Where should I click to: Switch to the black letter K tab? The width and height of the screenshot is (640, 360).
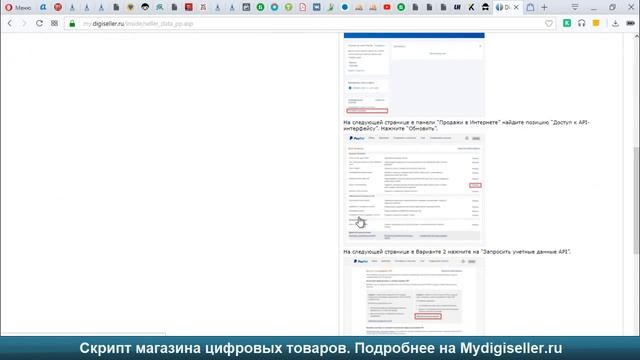tap(471, 7)
